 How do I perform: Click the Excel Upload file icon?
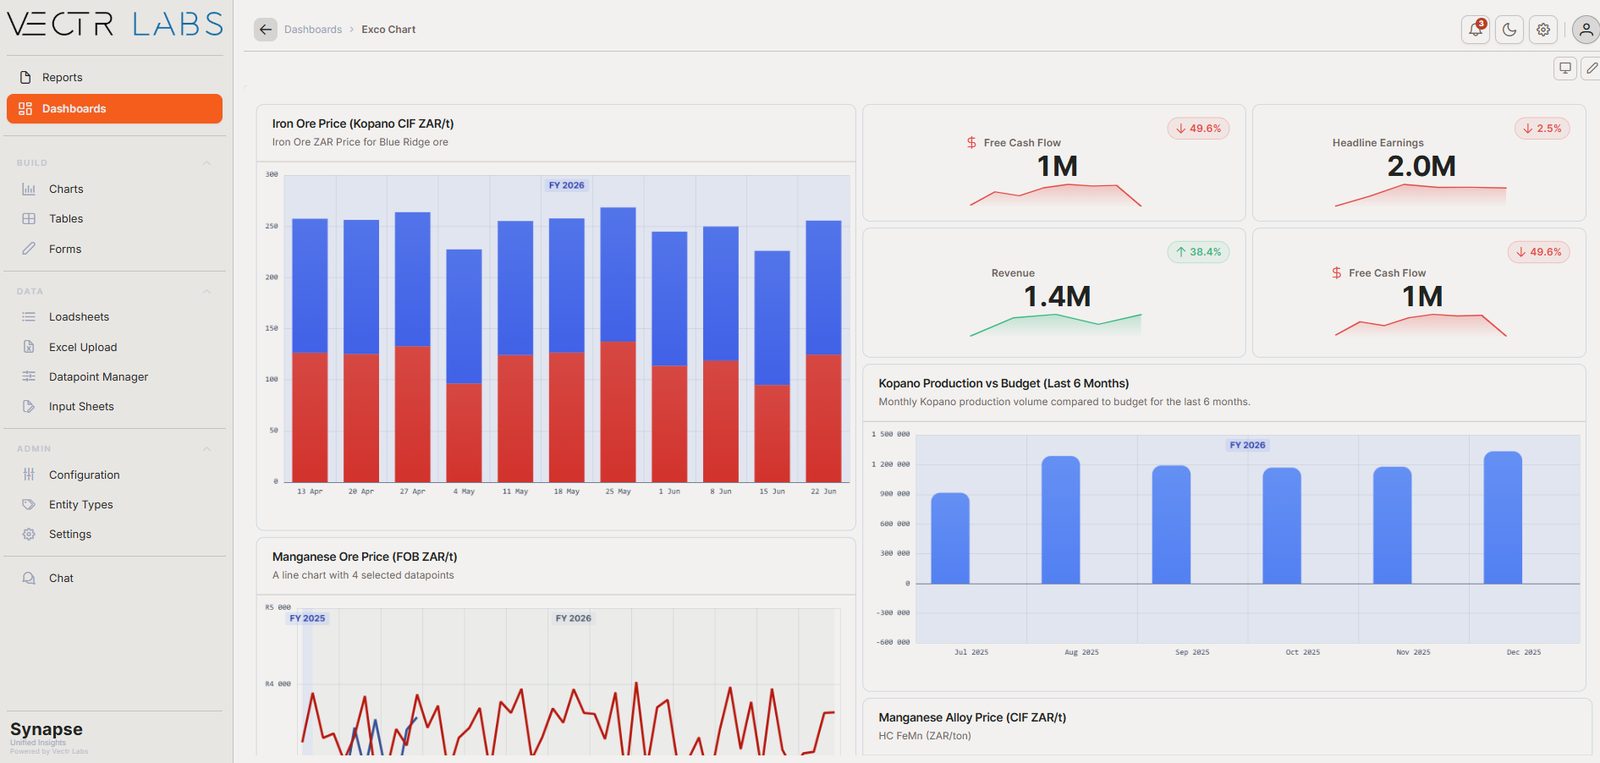tap(29, 347)
